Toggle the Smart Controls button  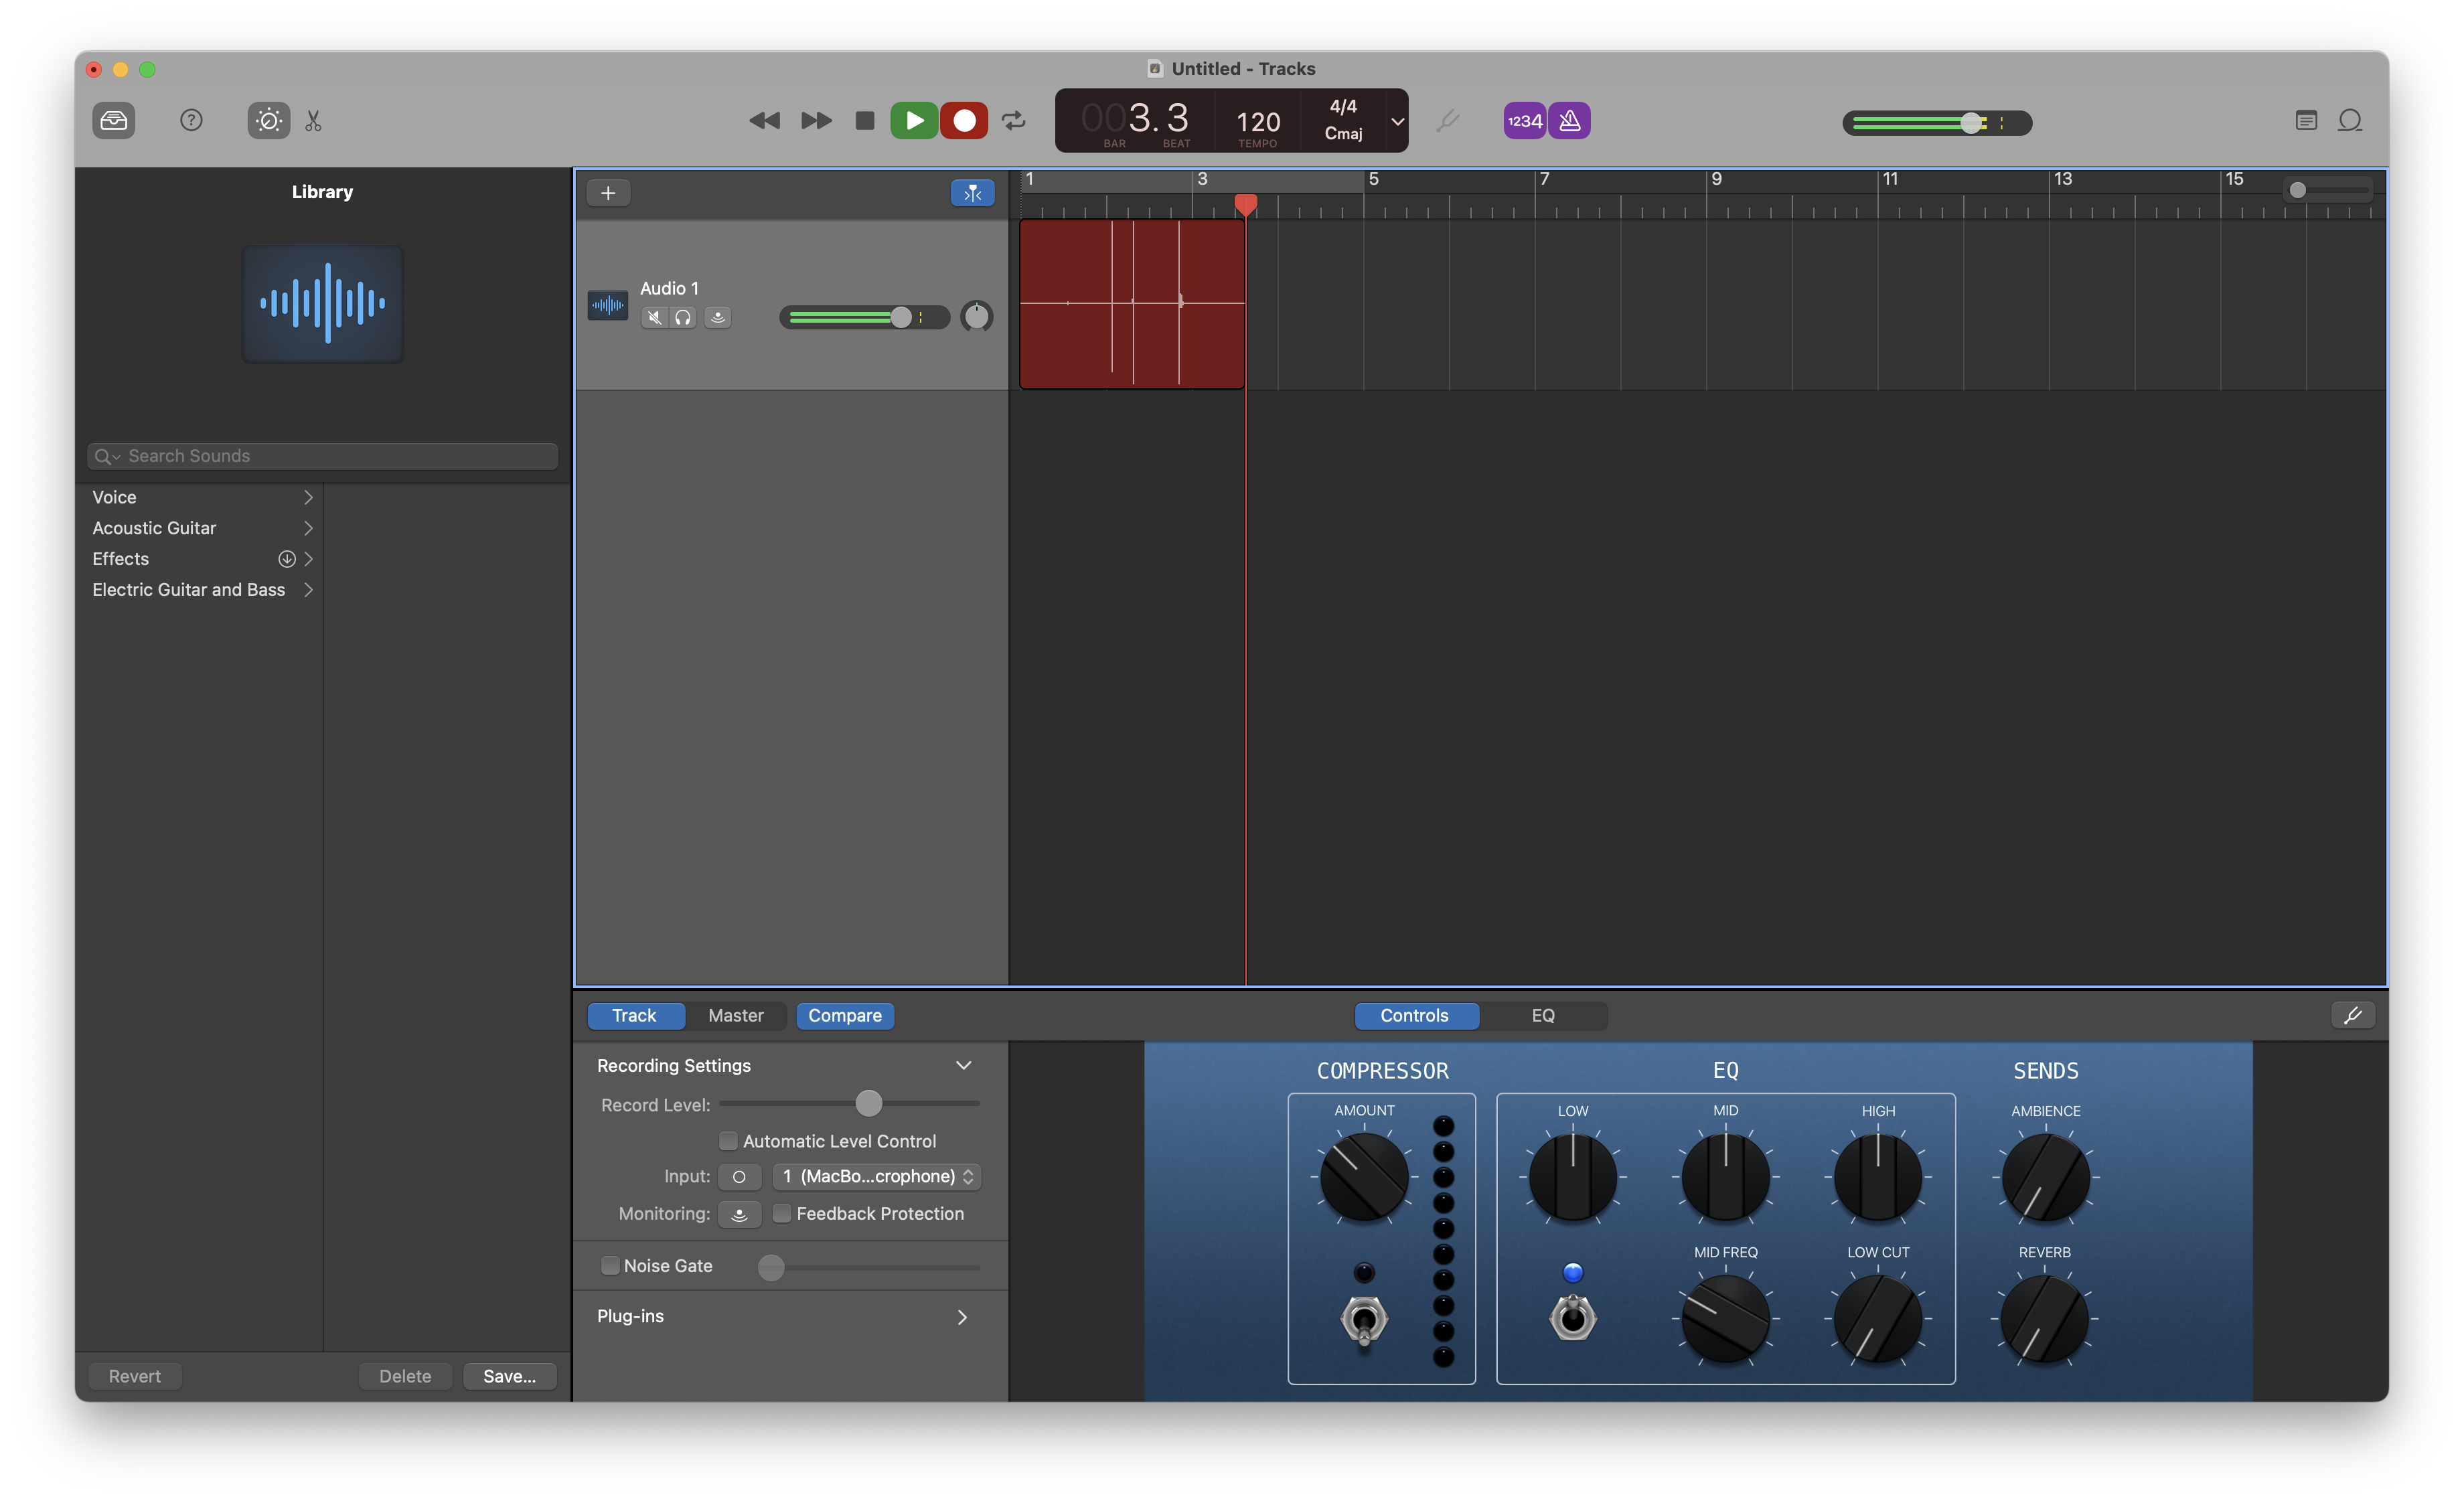(268, 121)
